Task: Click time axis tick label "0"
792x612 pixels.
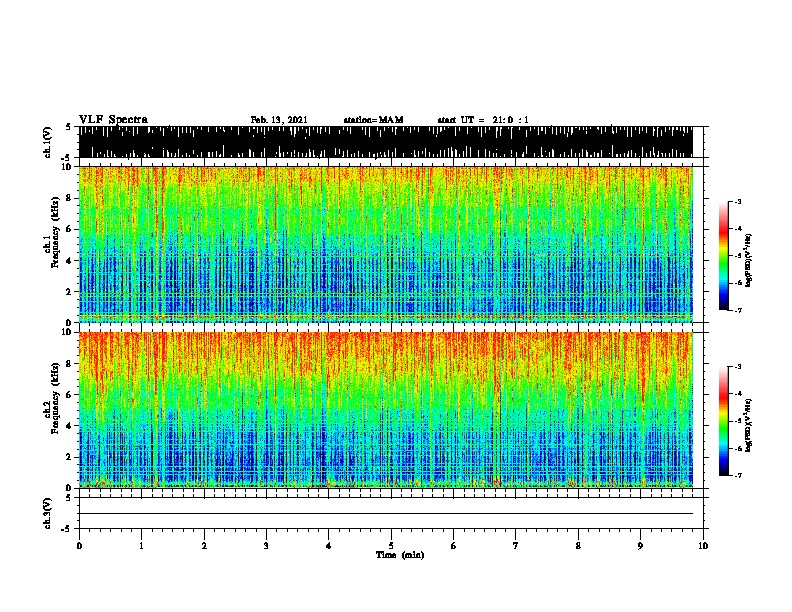Action: pos(79,546)
